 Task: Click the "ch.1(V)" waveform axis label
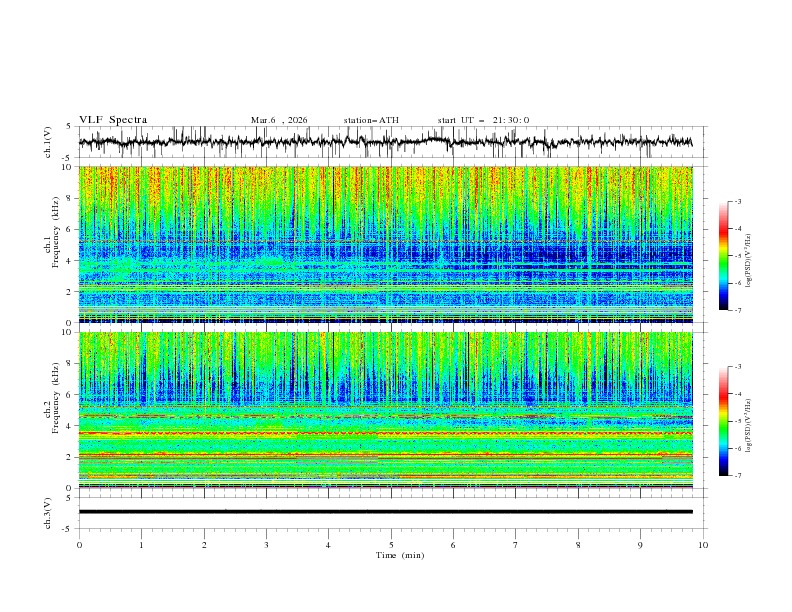coord(48,142)
